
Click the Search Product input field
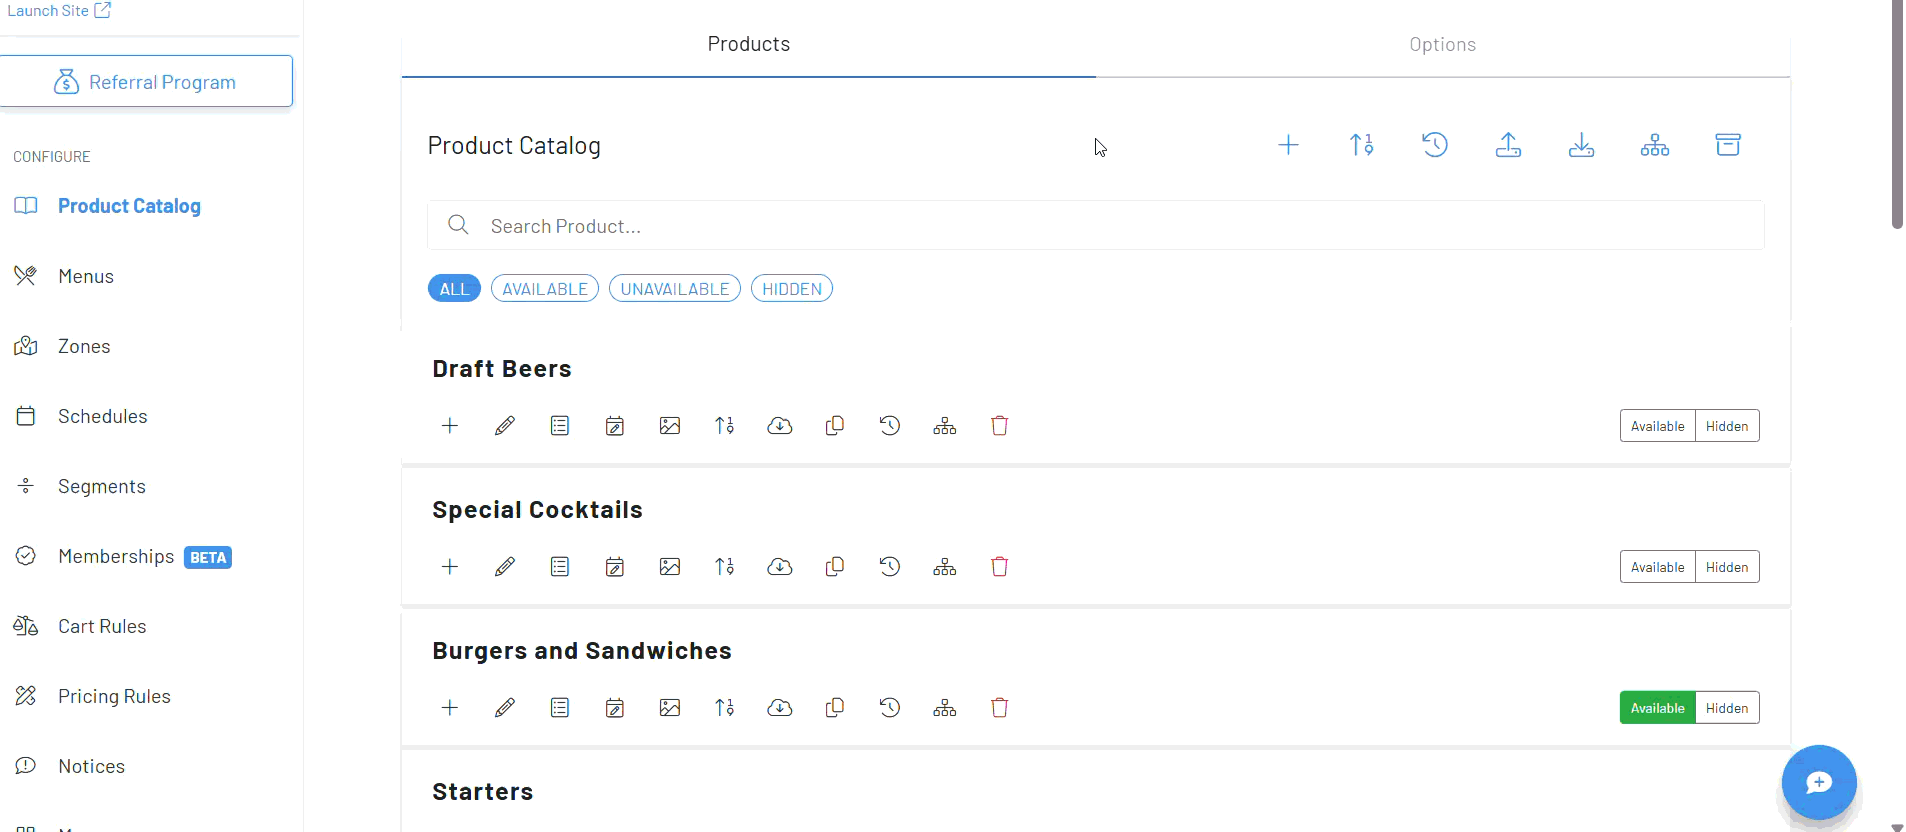coord(1096,226)
